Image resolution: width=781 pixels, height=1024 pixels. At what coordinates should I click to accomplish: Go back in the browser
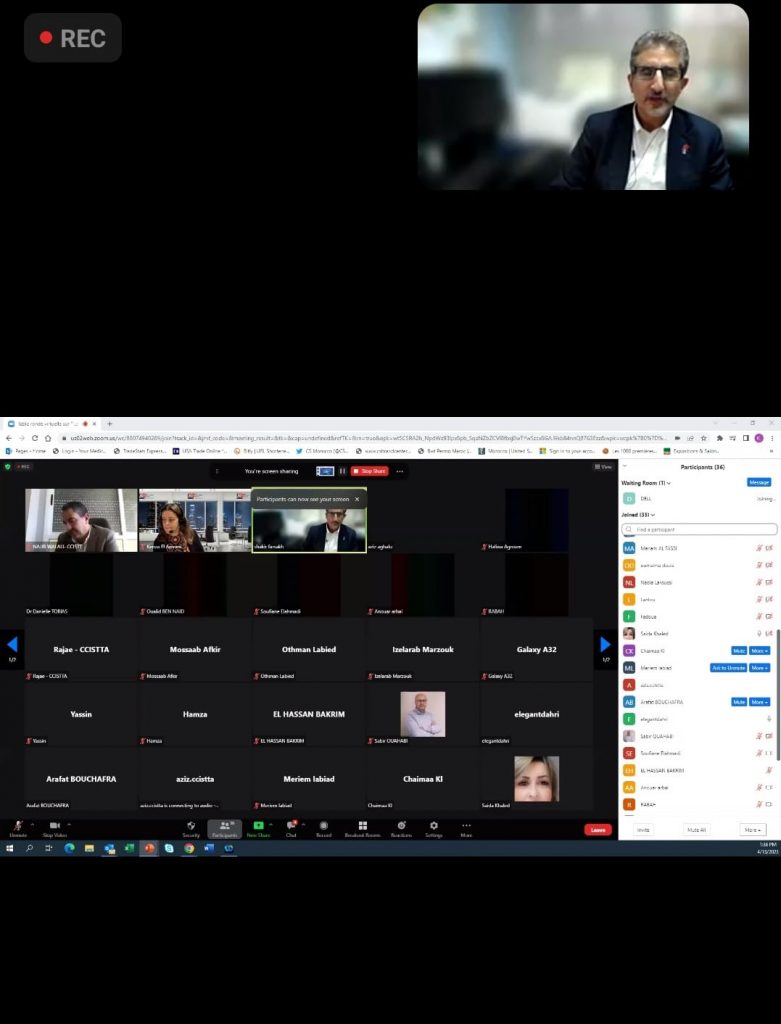(x=9, y=438)
